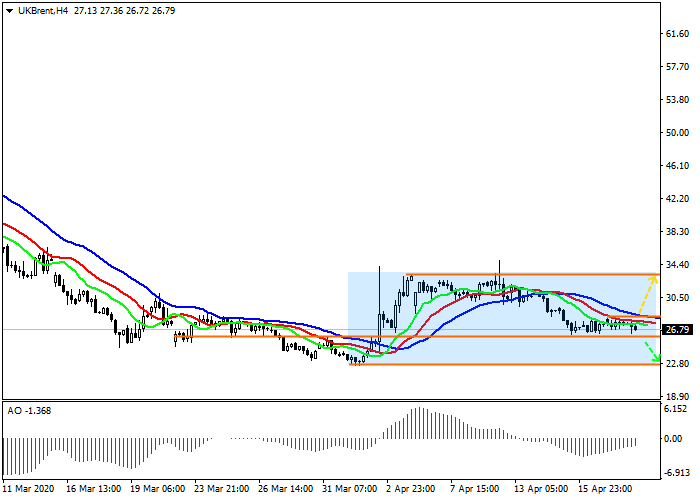This screenshot has height=500, width=700.
Task: Click the 15 Apr 23:00 time label
Action: (606, 489)
